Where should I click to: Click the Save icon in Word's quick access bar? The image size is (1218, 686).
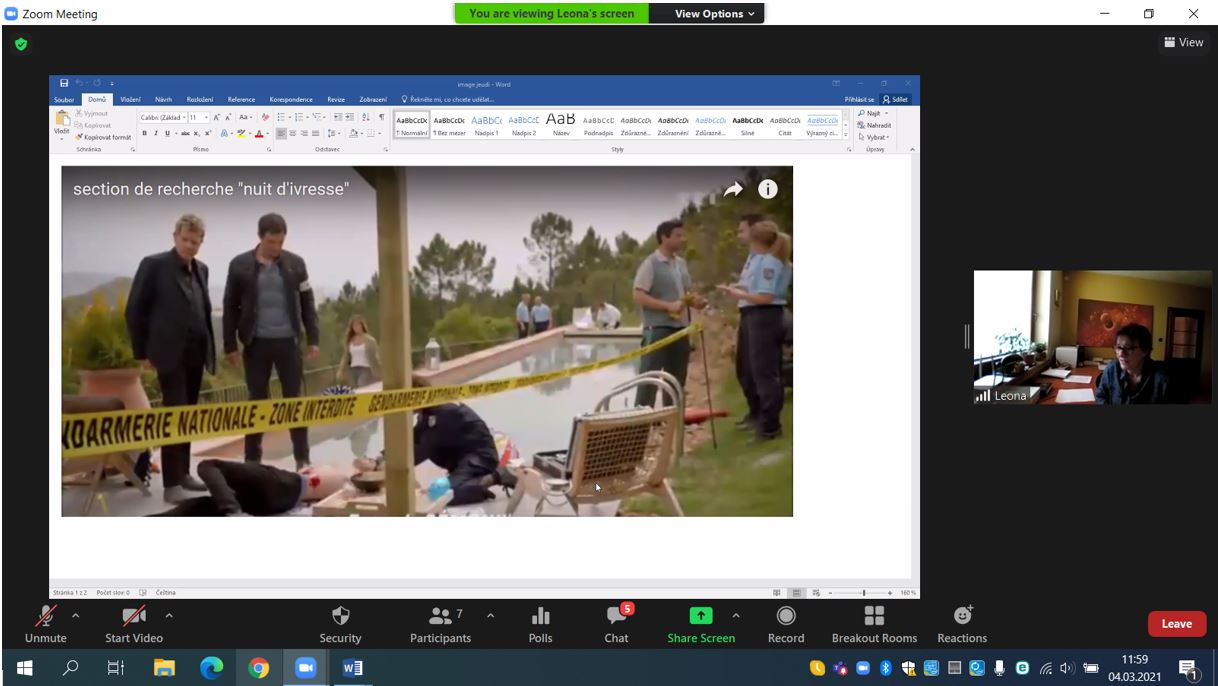64,83
